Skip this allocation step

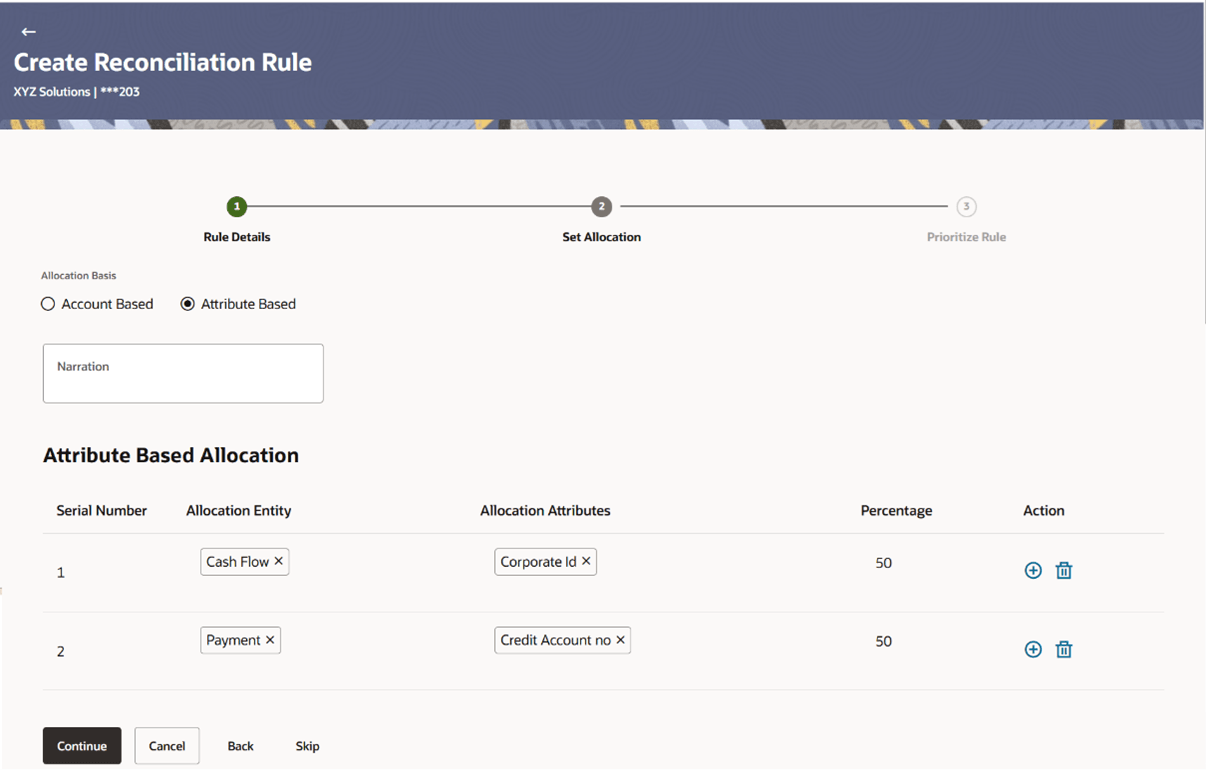307,746
